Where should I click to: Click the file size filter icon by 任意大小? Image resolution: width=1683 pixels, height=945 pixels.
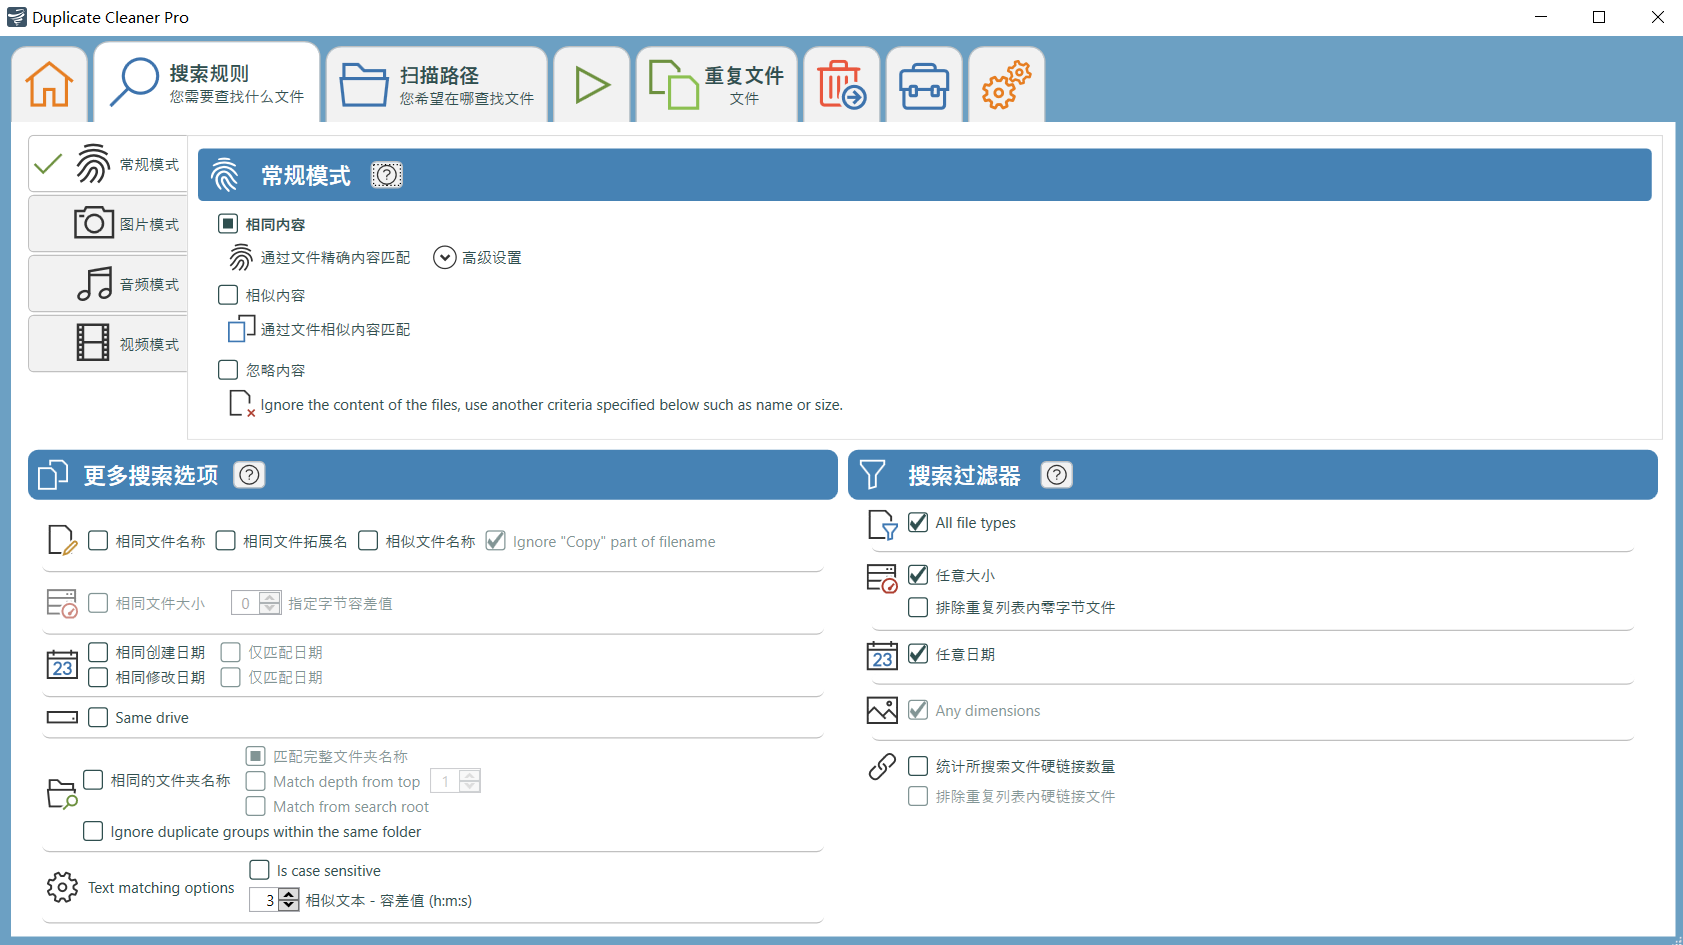coord(882,578)
